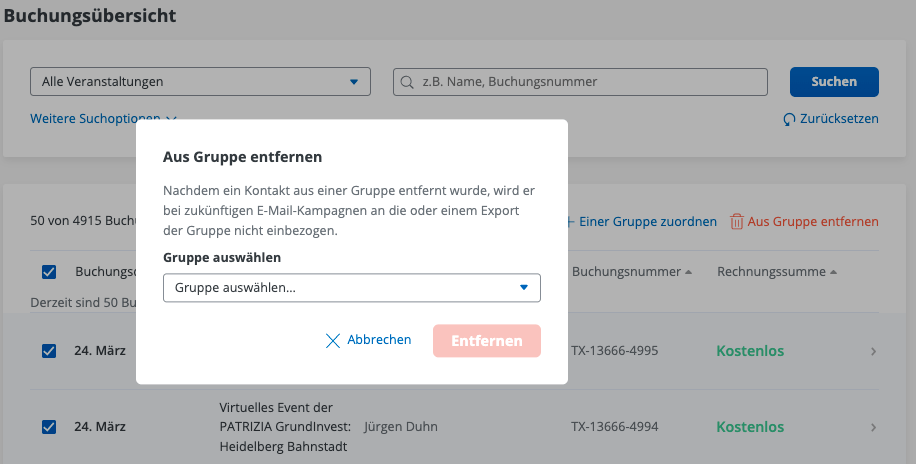This screenshot has width=916, height=464.
Task: Open booking TX-13666-4995 row chevron
Action: click(873, 351)
